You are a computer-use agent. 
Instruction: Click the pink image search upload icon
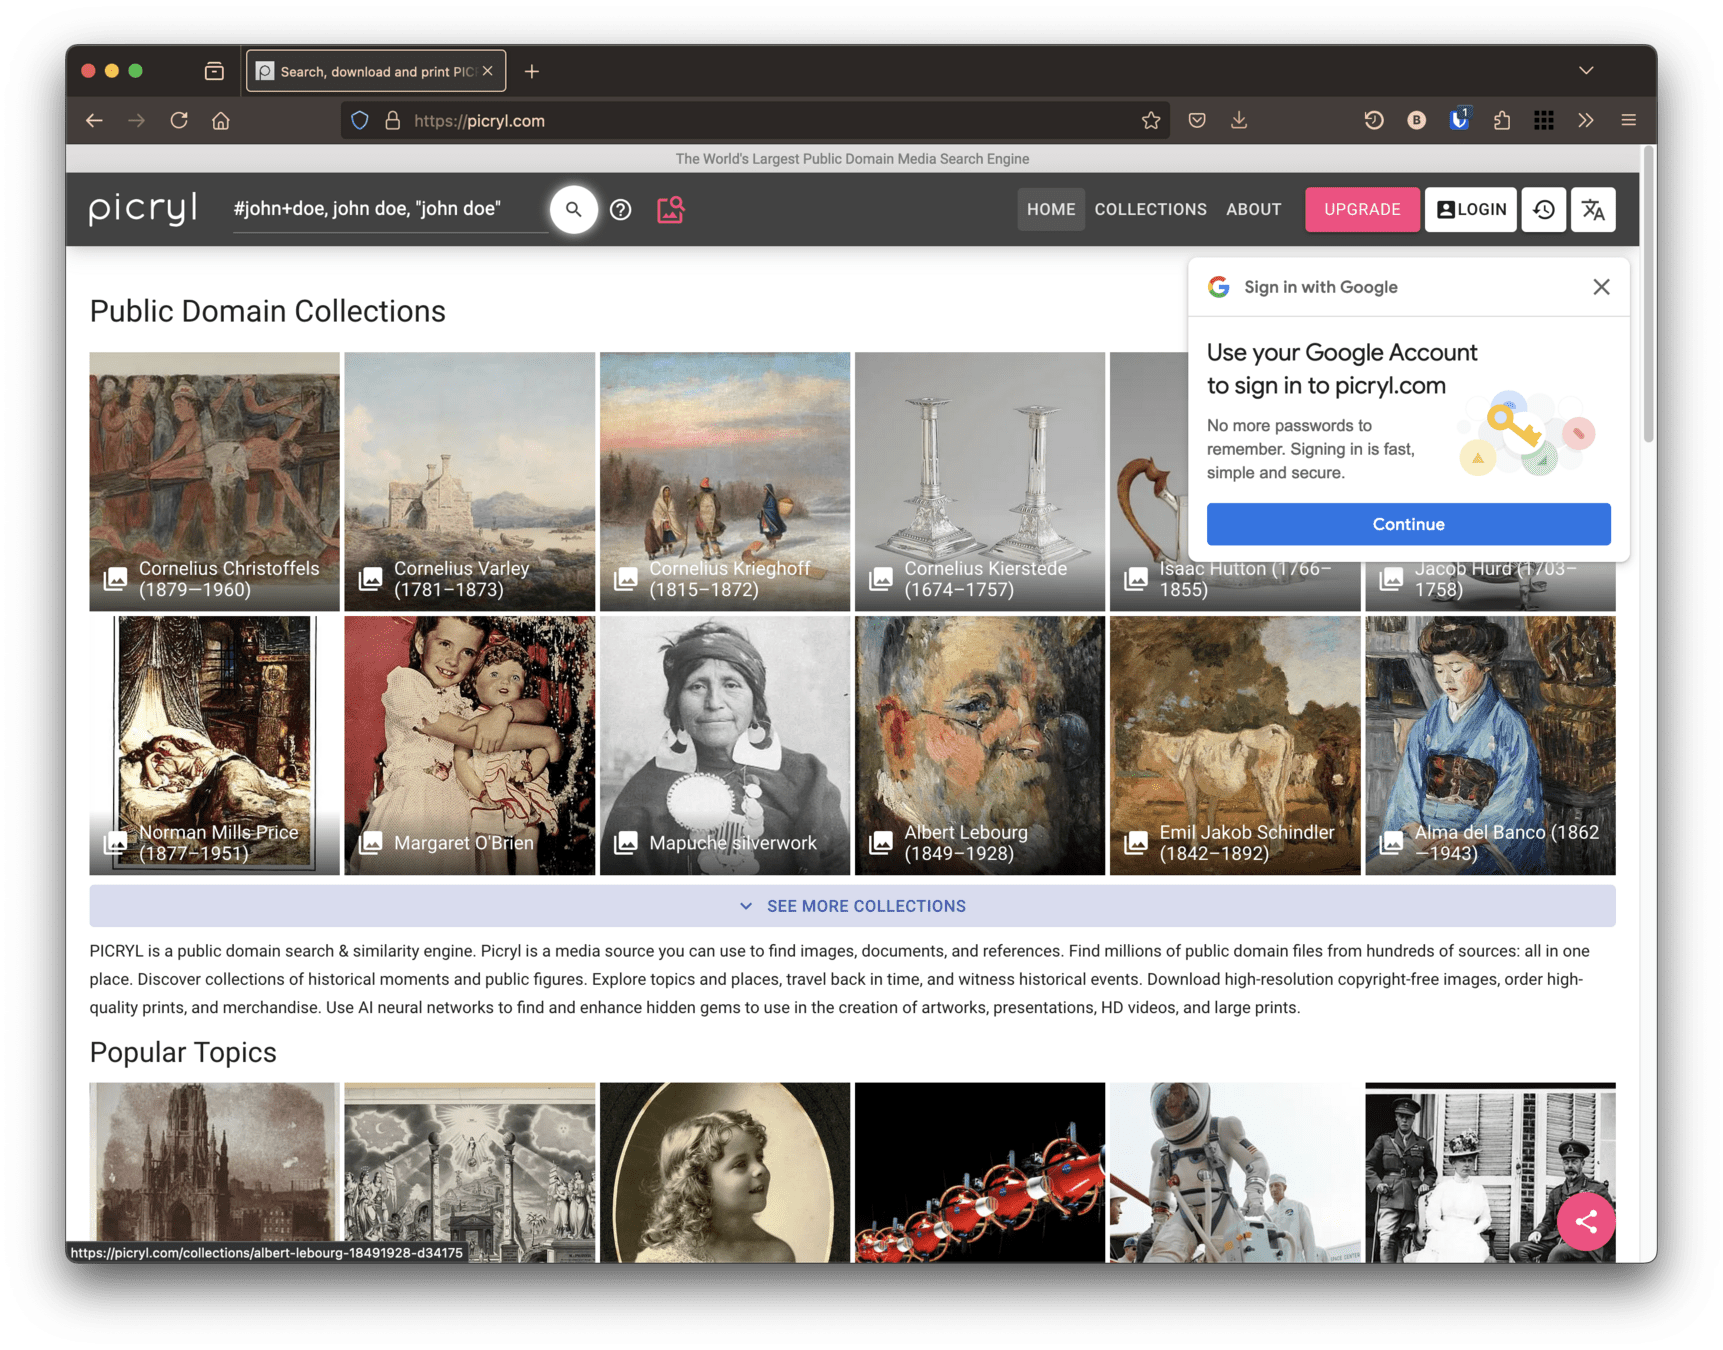[670, 209]
